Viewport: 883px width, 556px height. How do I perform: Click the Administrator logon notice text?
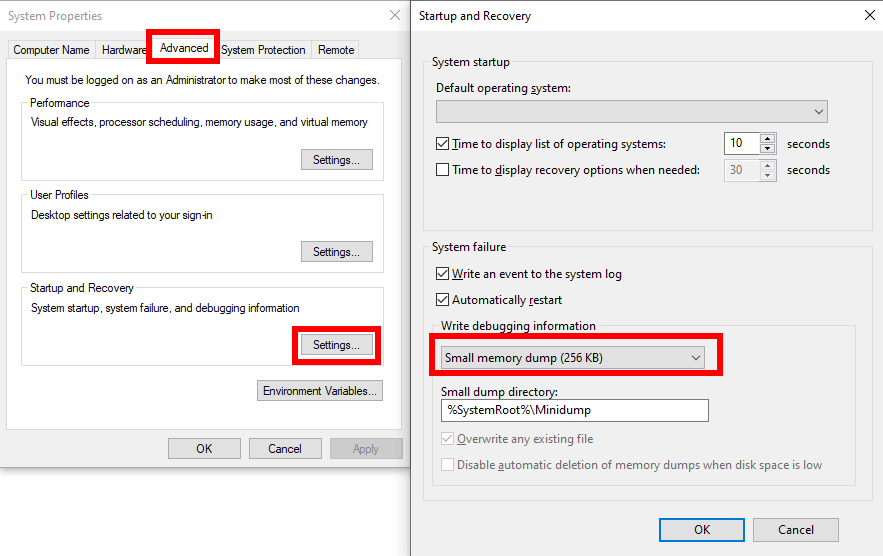pyautogui.click(x=202, y=80)
